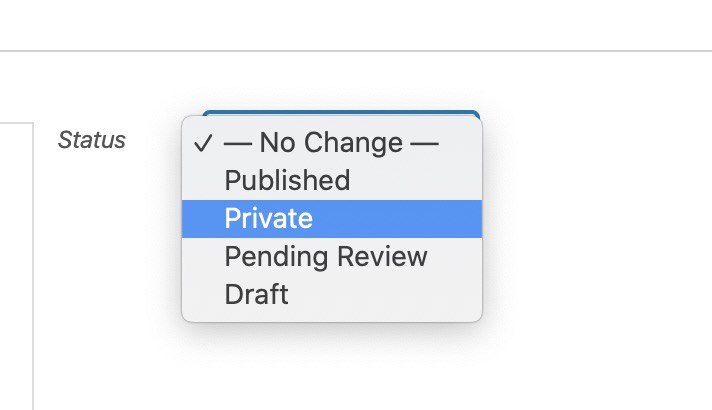Choose Published from the Status list
Screen dimensions: 712x410
pyautogui.click(x=287, y=181)
